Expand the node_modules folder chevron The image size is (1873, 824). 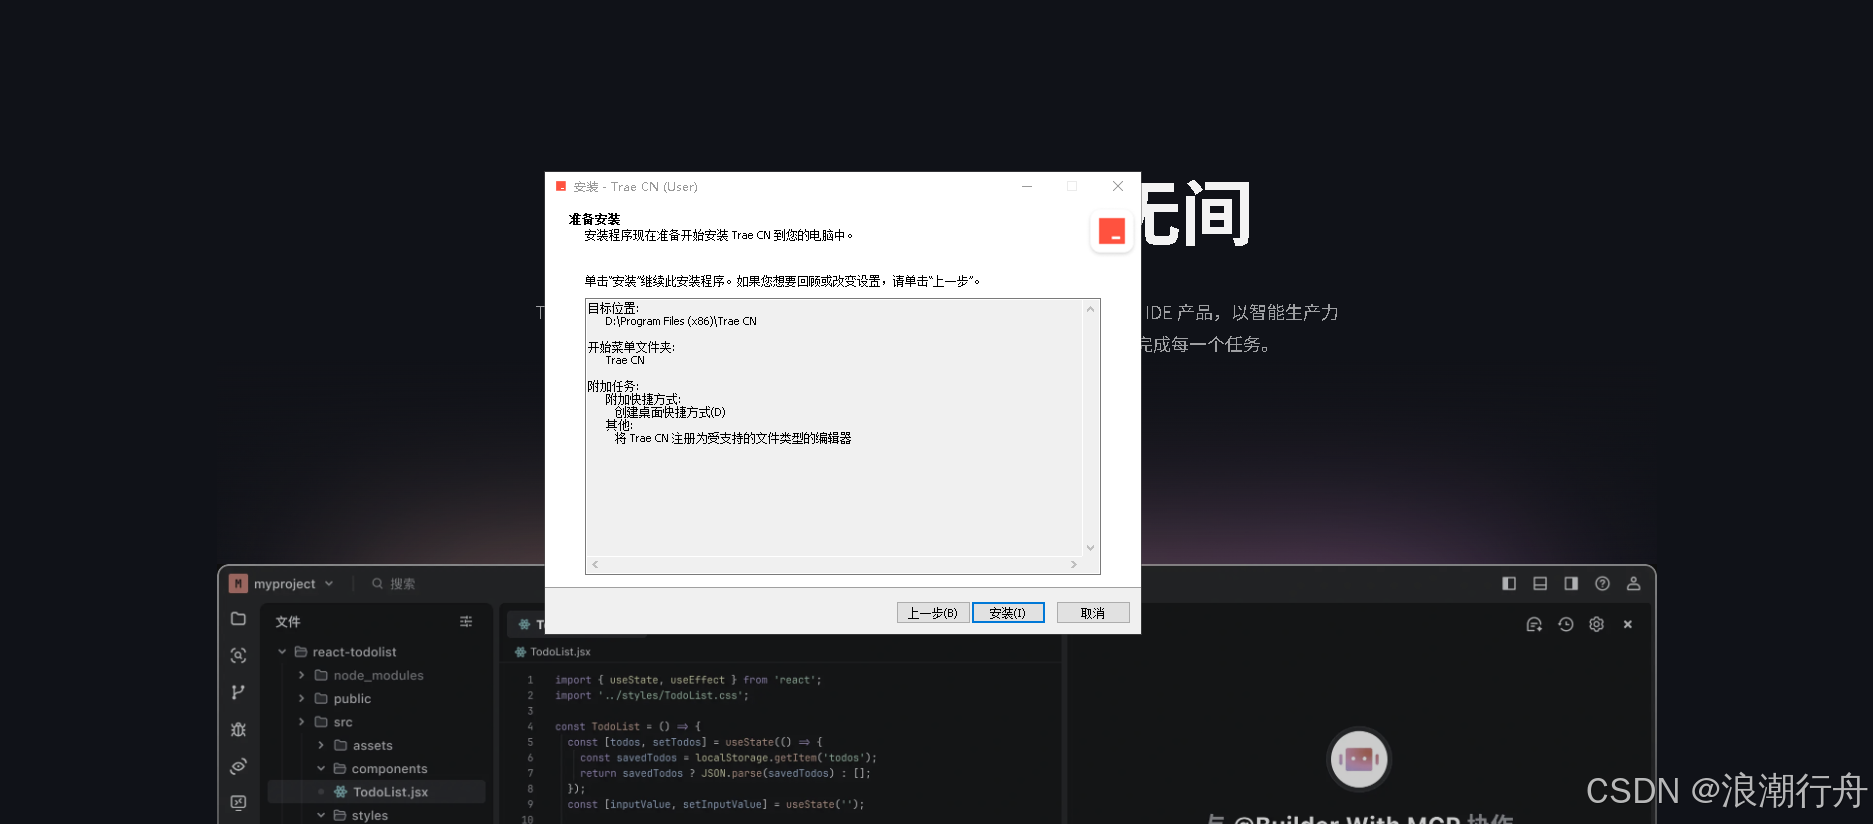(301, 676)
